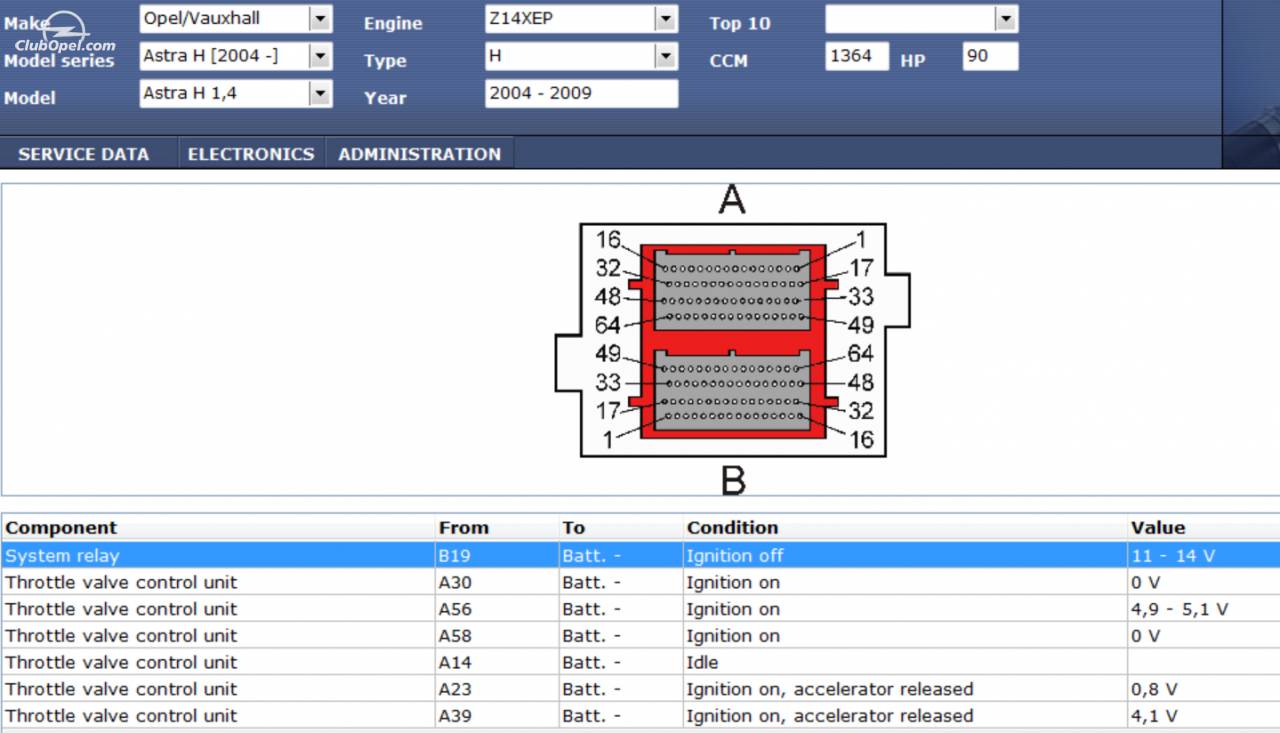Click the A39 pin cell

(496, 716)
